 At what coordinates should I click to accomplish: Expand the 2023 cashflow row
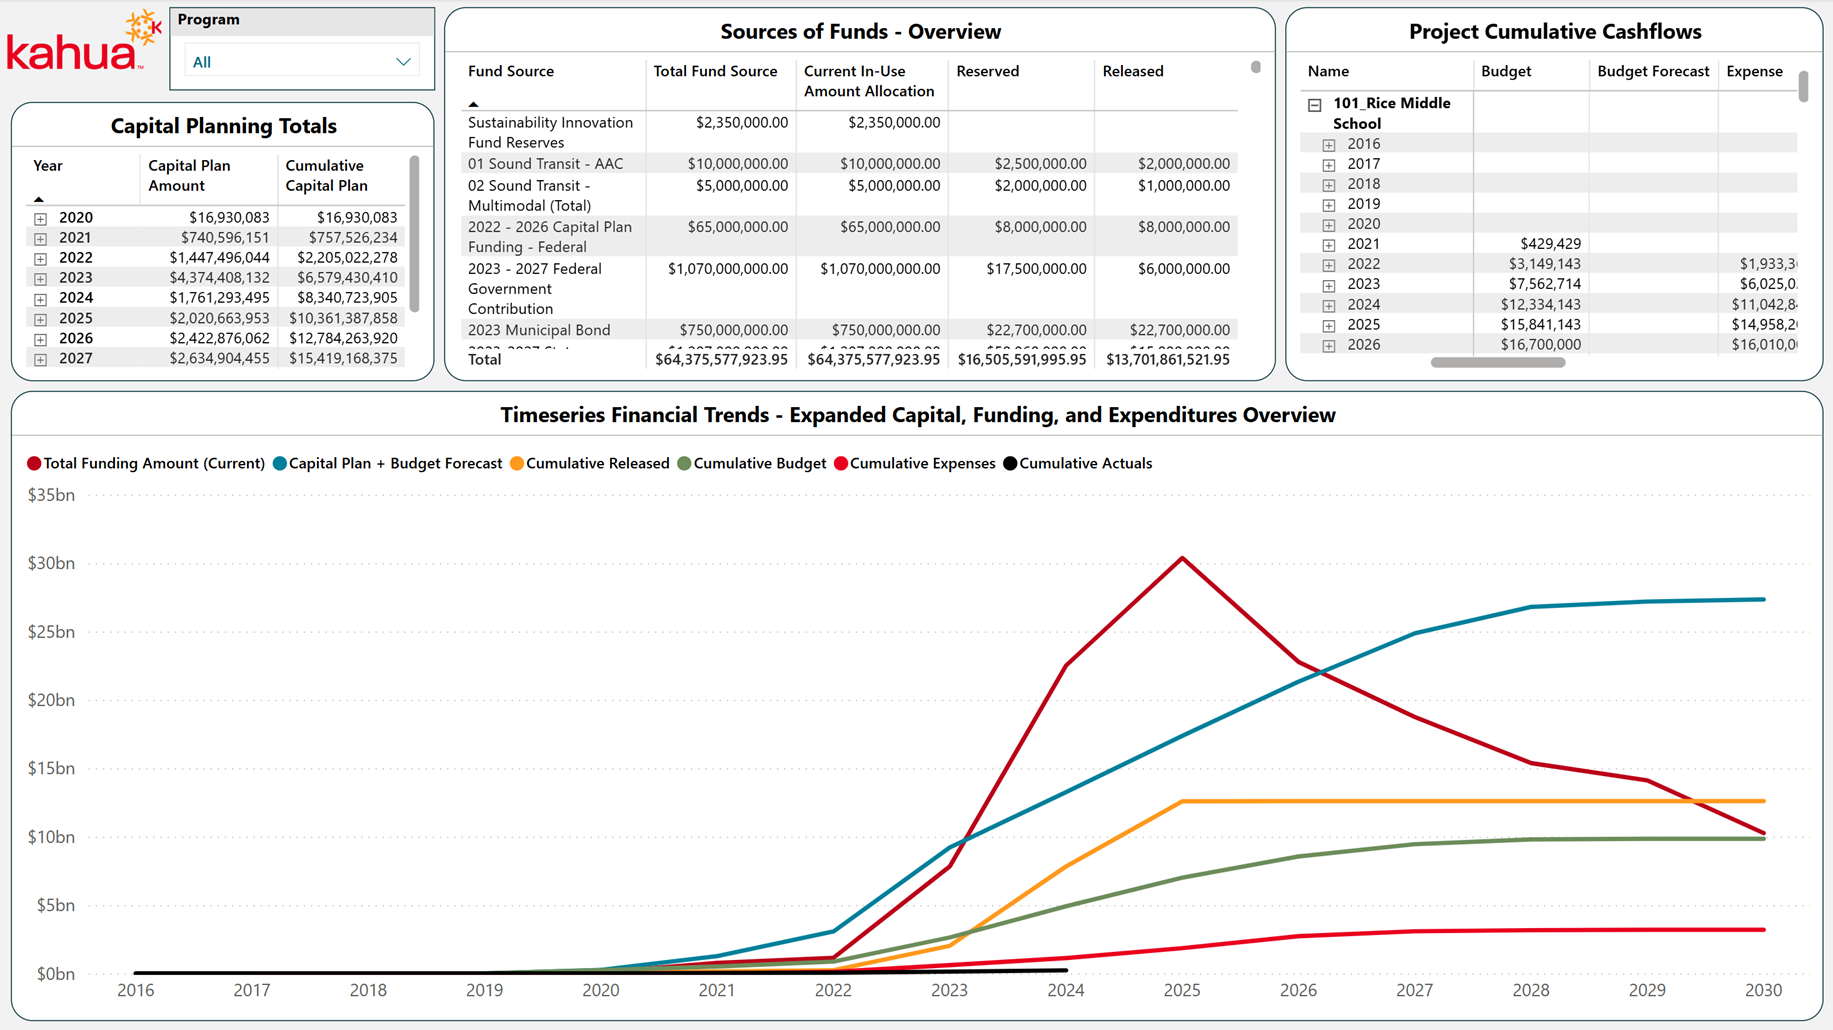click(x=1329, y=285)
